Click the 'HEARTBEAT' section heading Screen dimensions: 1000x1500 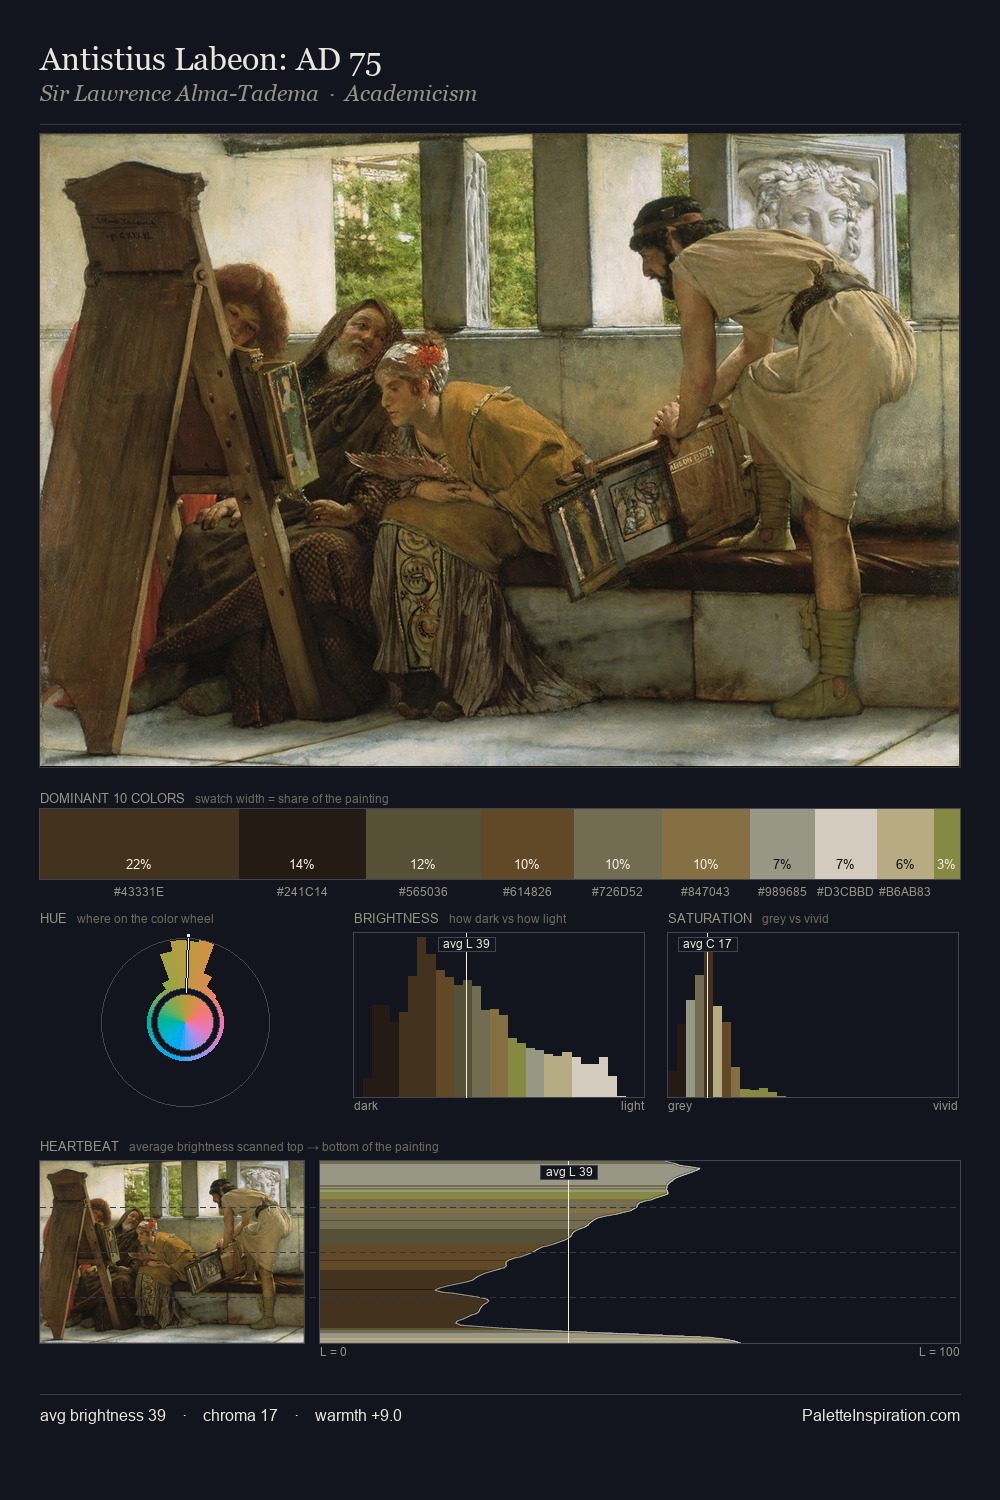coord(79,1146)
